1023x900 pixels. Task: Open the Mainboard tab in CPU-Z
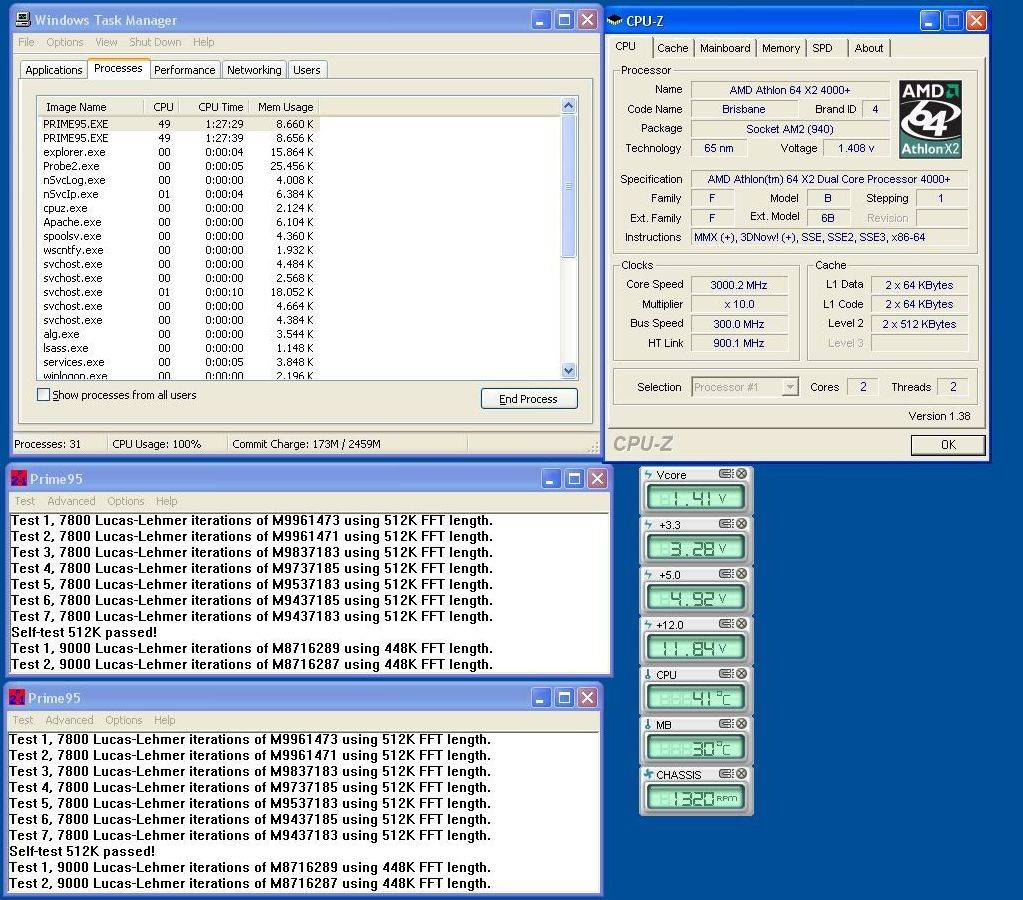[725, 48]
